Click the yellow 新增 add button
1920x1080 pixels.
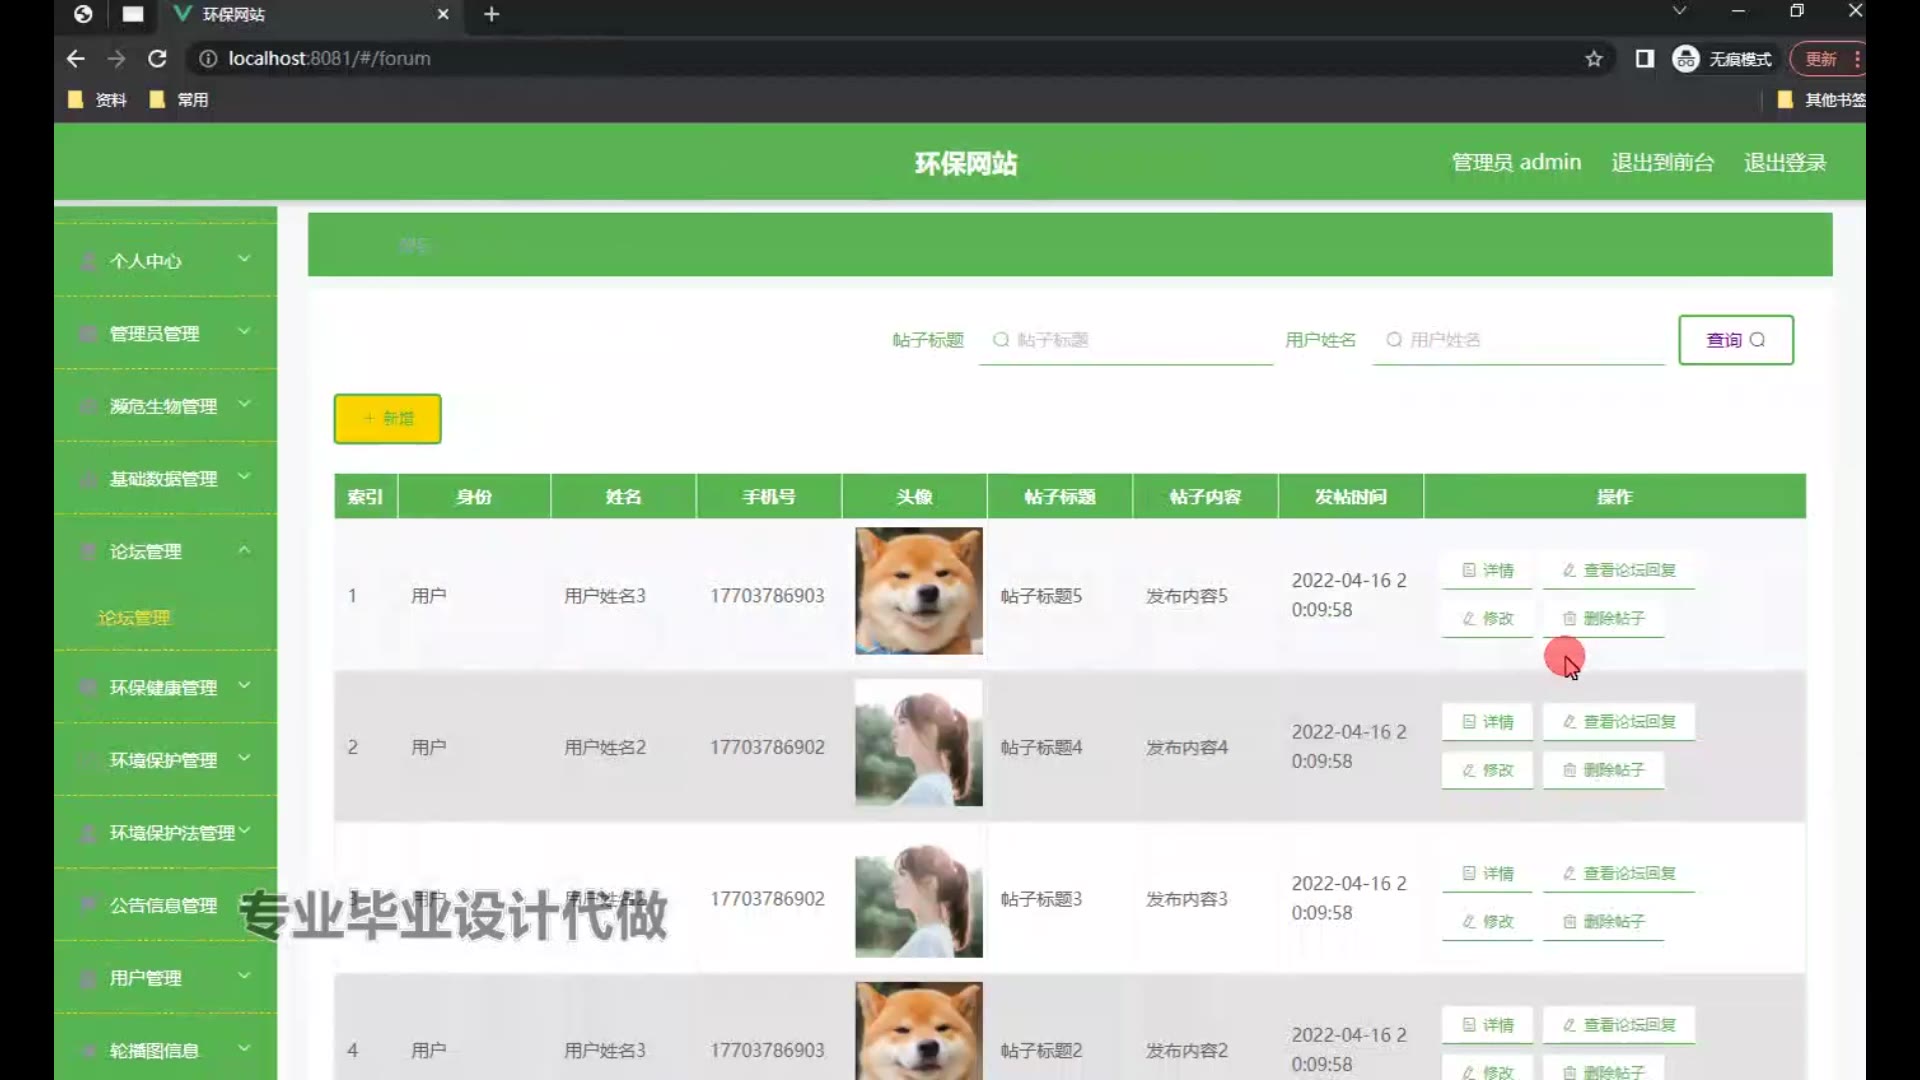click(x=387, y=419)
